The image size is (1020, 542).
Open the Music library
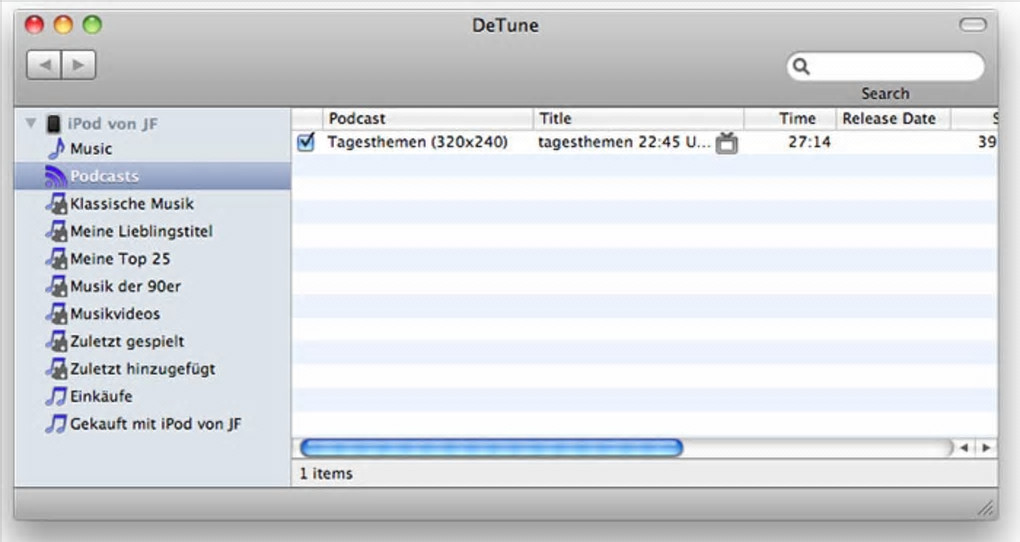[91, 149]
